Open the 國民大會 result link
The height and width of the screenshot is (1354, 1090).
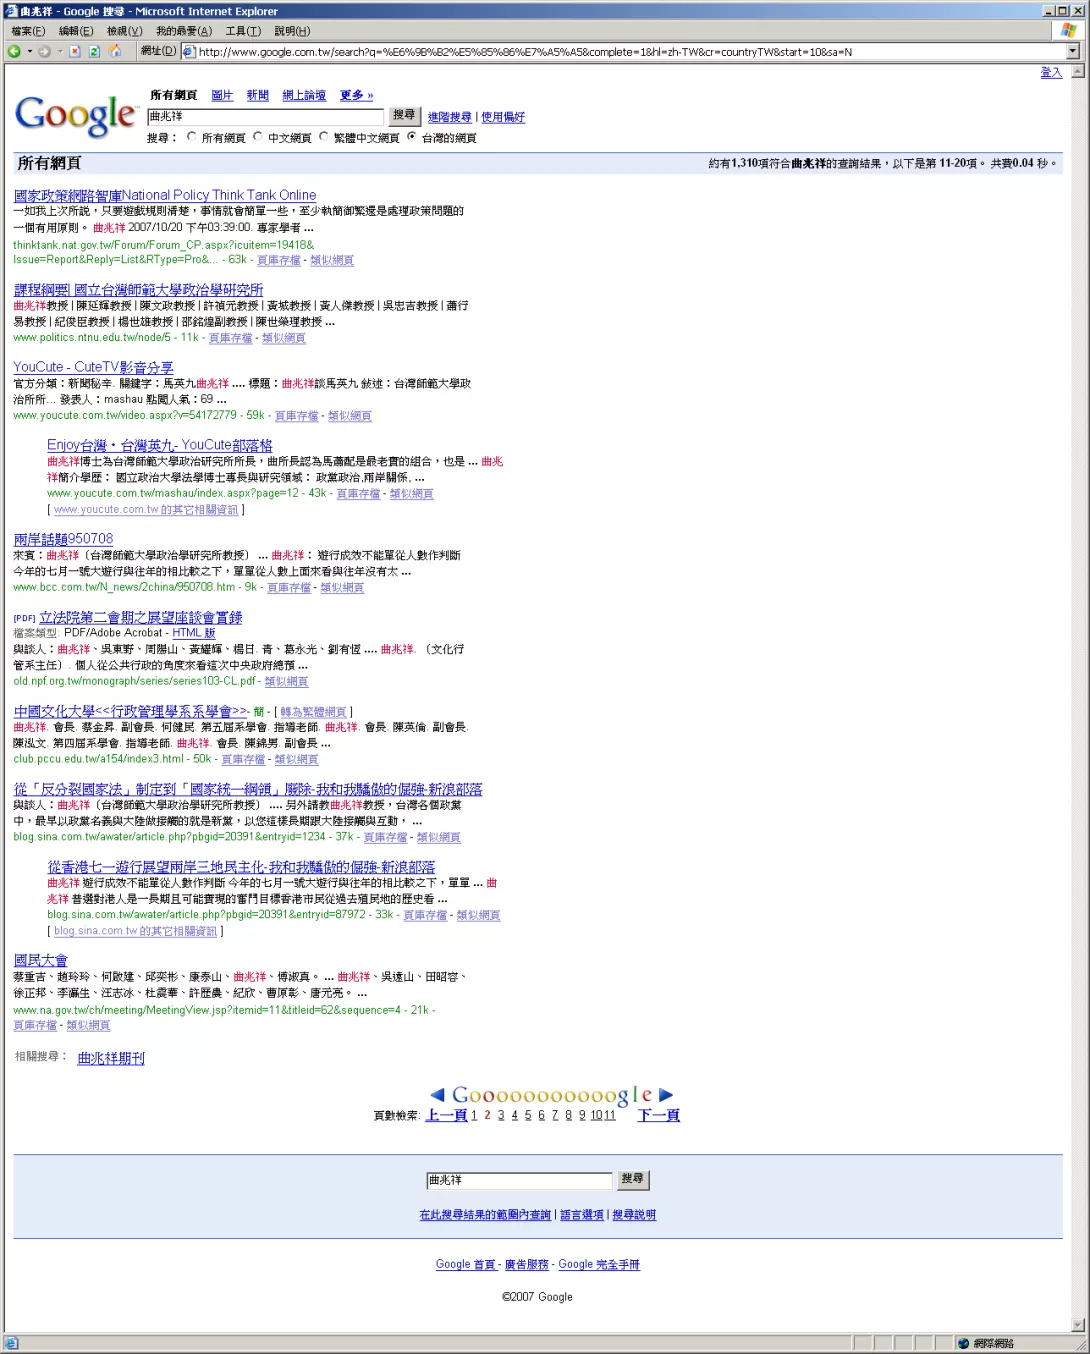pyautogui.click(x=41, y=961)
